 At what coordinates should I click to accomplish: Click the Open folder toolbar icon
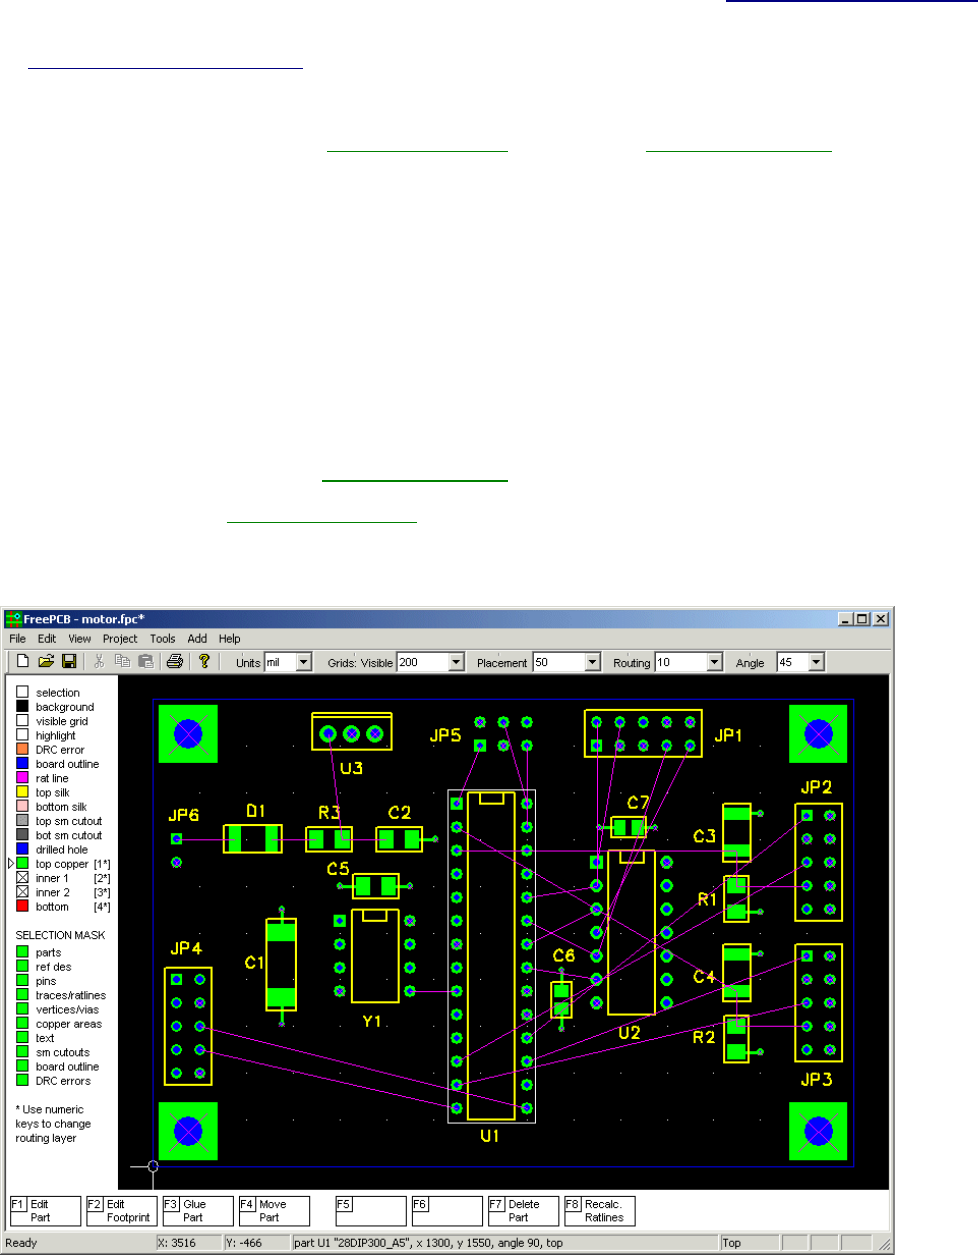(x=46, y=661)
